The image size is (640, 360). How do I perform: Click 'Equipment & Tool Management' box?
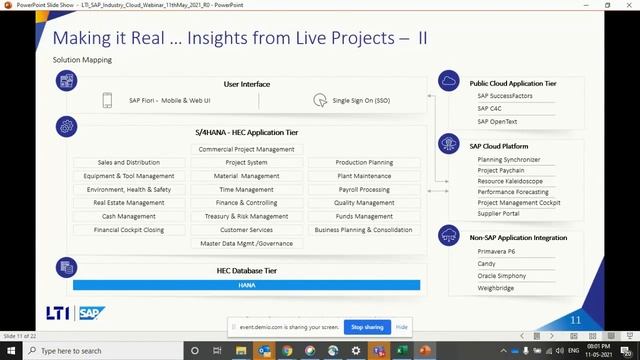129,176
